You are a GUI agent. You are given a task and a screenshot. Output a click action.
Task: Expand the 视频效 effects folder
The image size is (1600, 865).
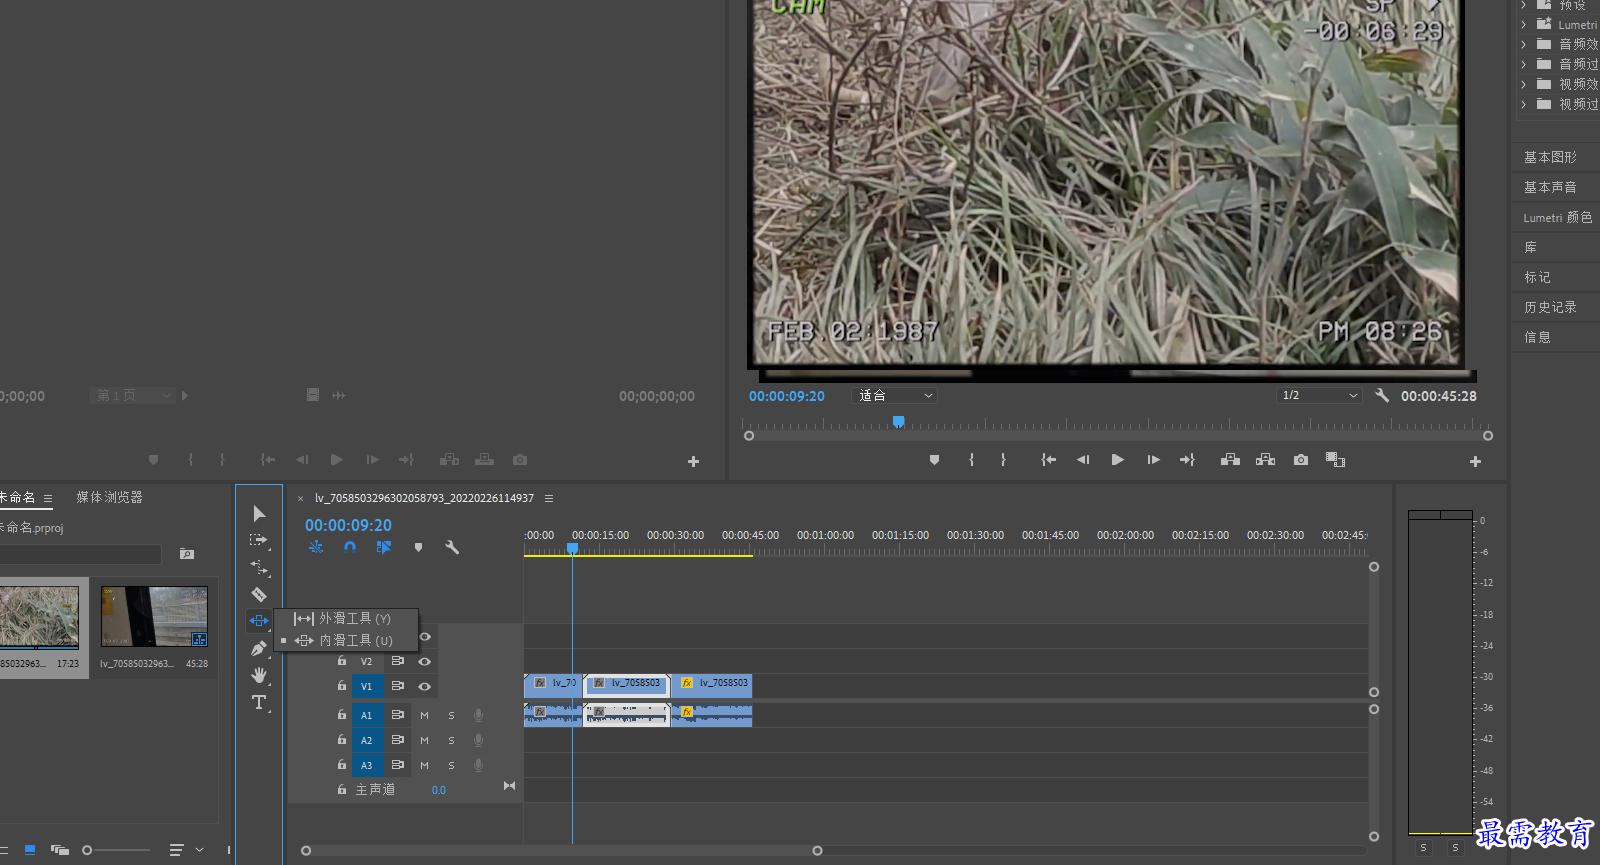pos(1523,84)
